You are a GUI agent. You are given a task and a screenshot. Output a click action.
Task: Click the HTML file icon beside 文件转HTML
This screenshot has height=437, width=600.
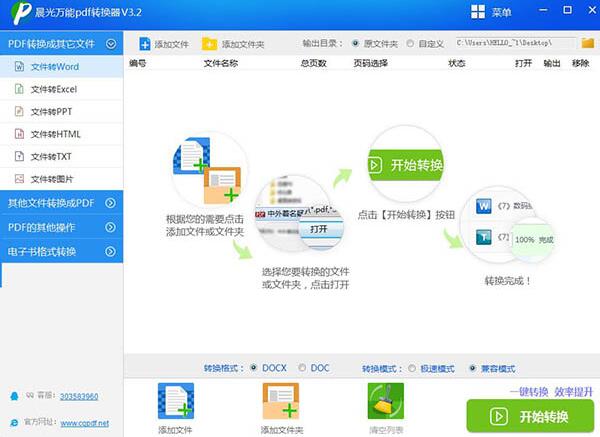coord(19,134)
